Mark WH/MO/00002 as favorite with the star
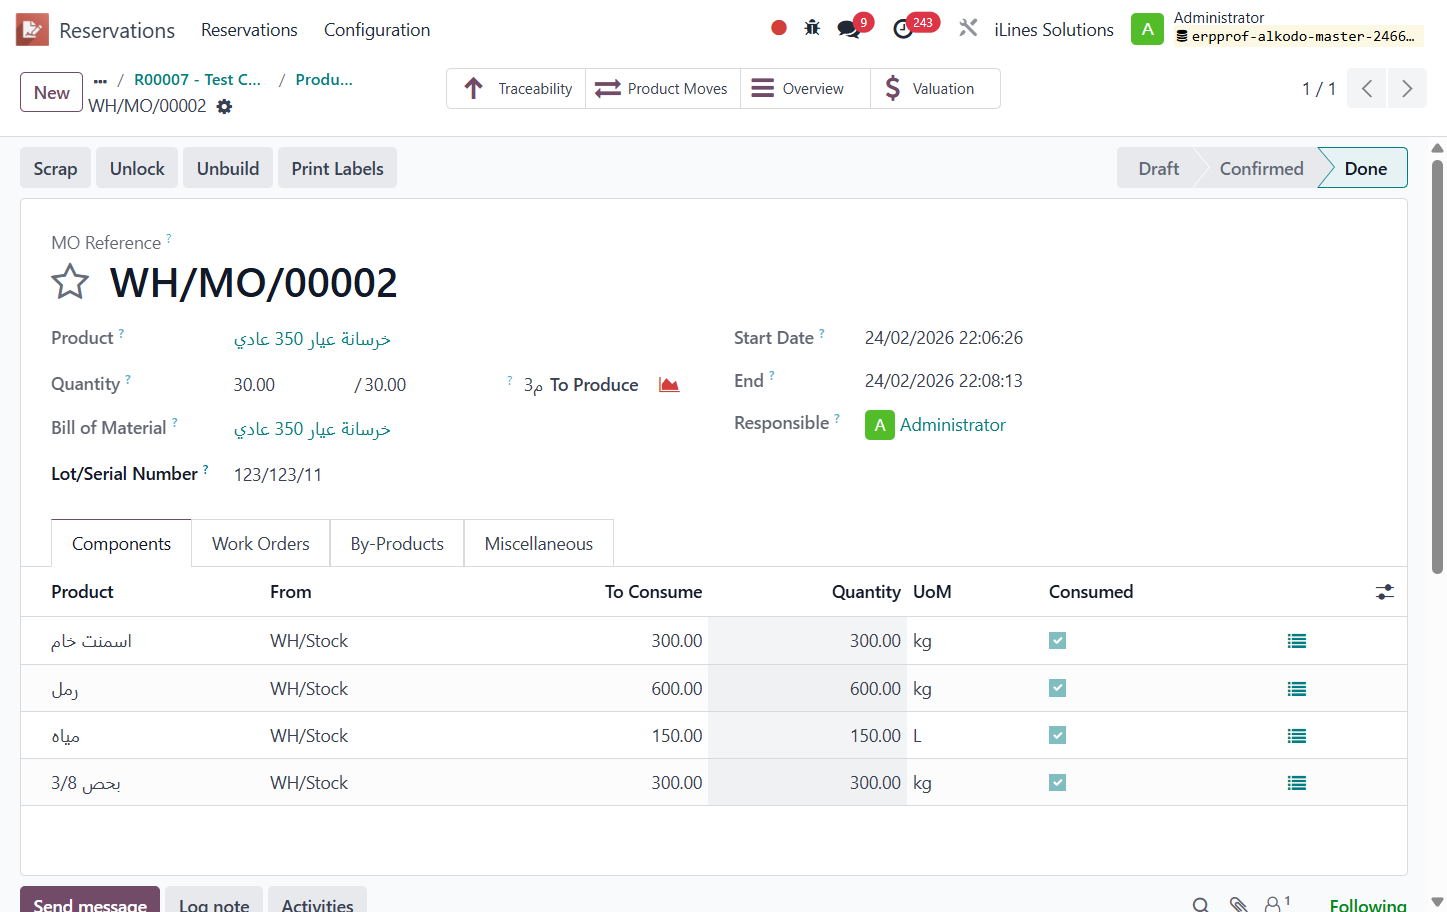 (70, 282)
